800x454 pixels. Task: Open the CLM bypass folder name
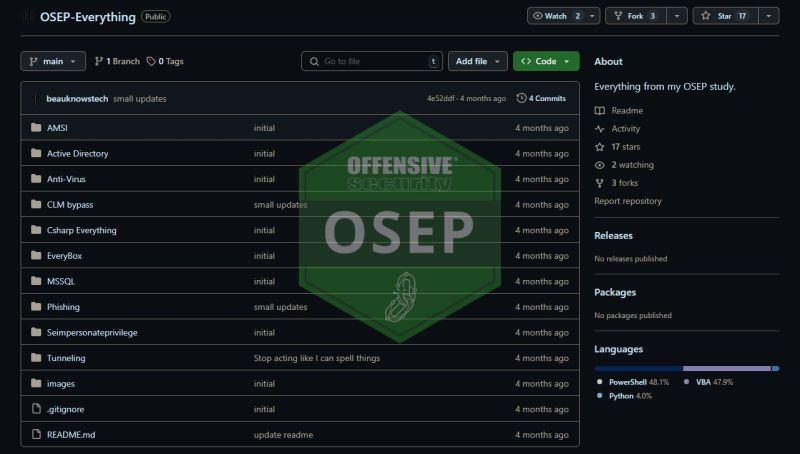(x=70, y=205)
